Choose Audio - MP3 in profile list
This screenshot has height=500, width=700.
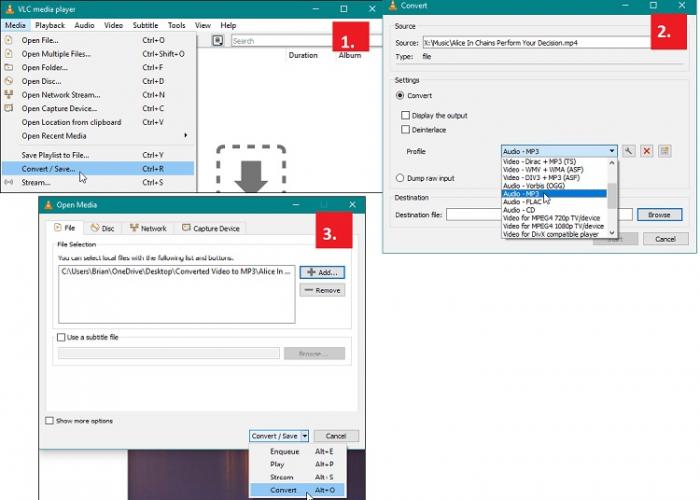pyautogui.click(x=554, y=194)
